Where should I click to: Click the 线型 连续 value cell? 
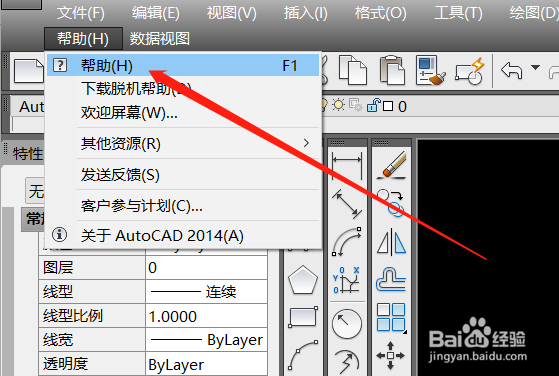pyautogui.click(x=207, y=292)
